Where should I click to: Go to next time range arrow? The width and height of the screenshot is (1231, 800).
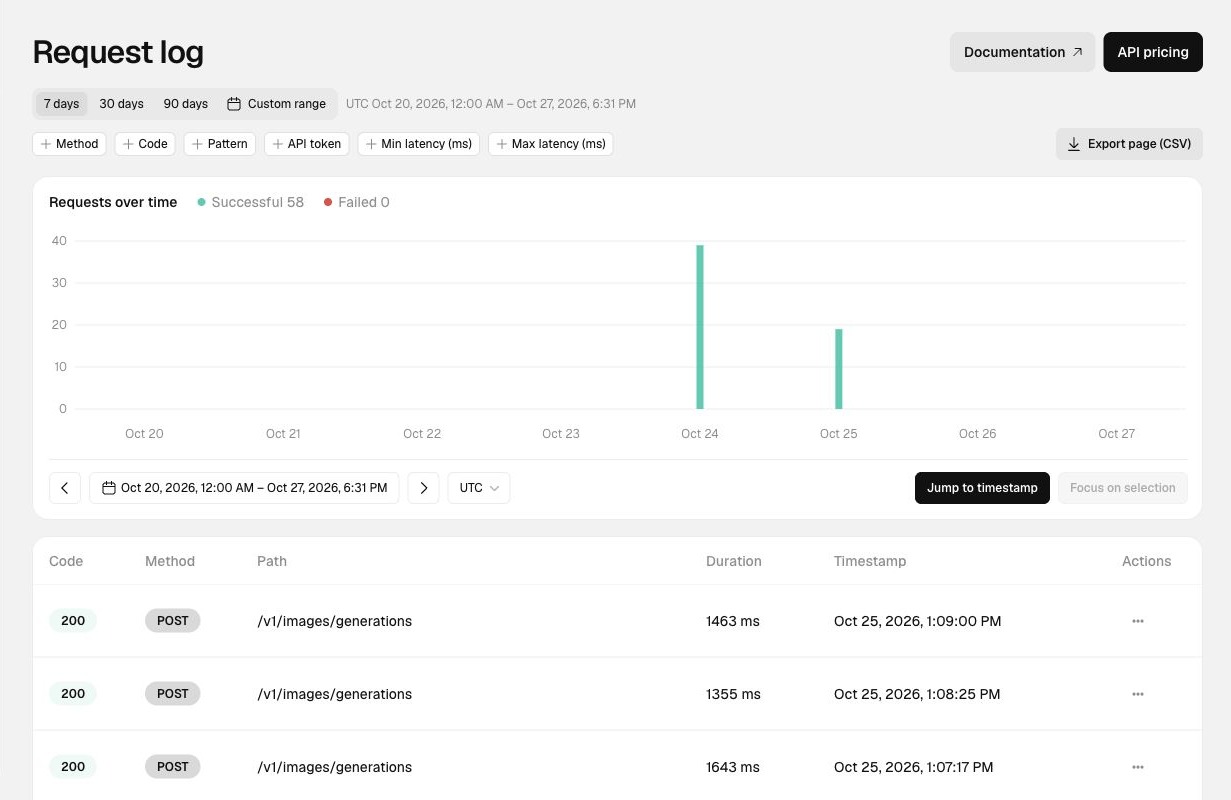[424, 488]
